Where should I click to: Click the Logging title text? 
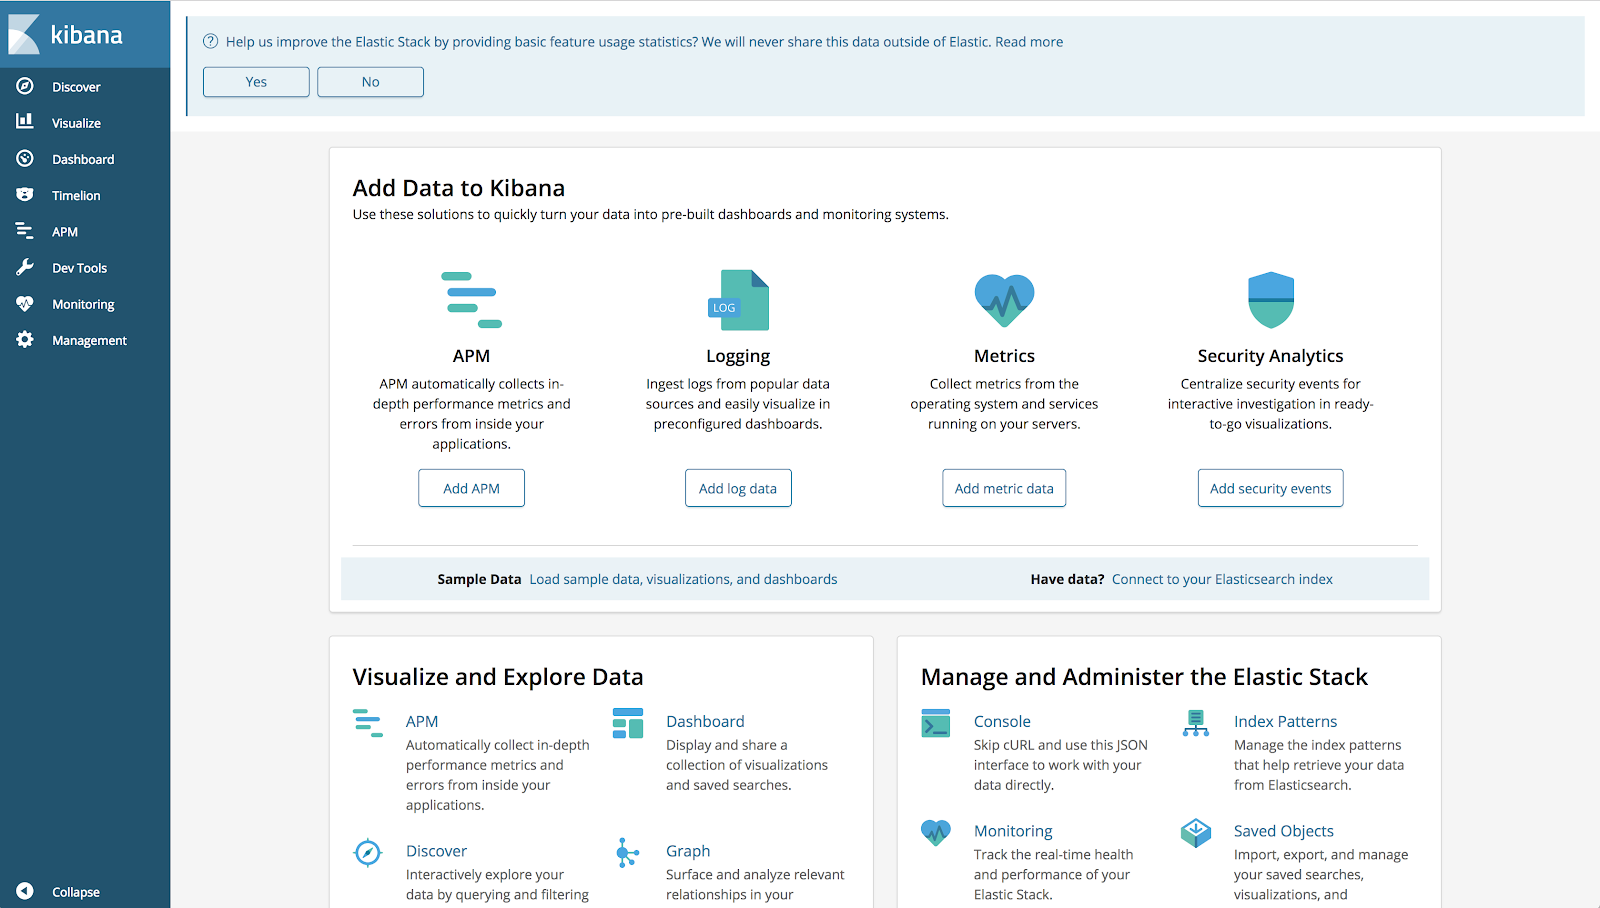pyautogui.click(x=738, y=356)
